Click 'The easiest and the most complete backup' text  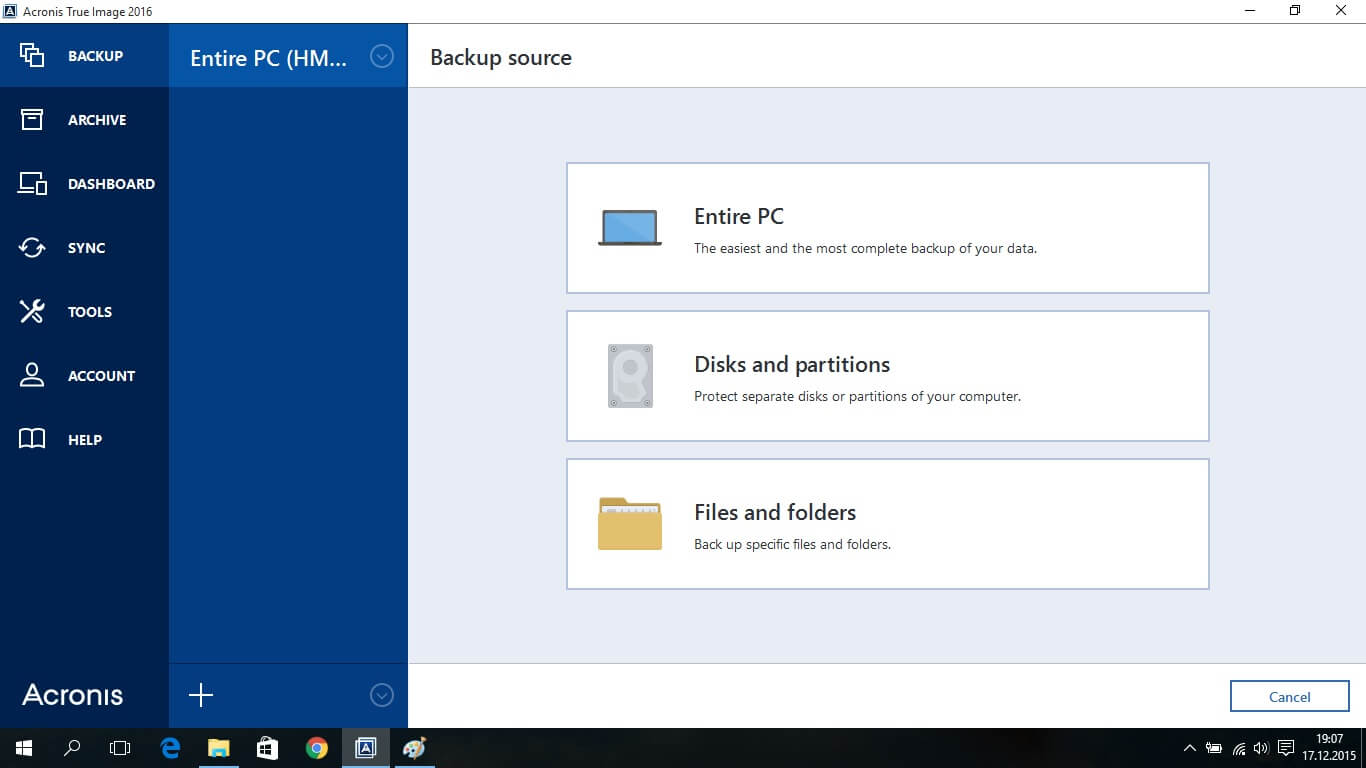(865, 248)
